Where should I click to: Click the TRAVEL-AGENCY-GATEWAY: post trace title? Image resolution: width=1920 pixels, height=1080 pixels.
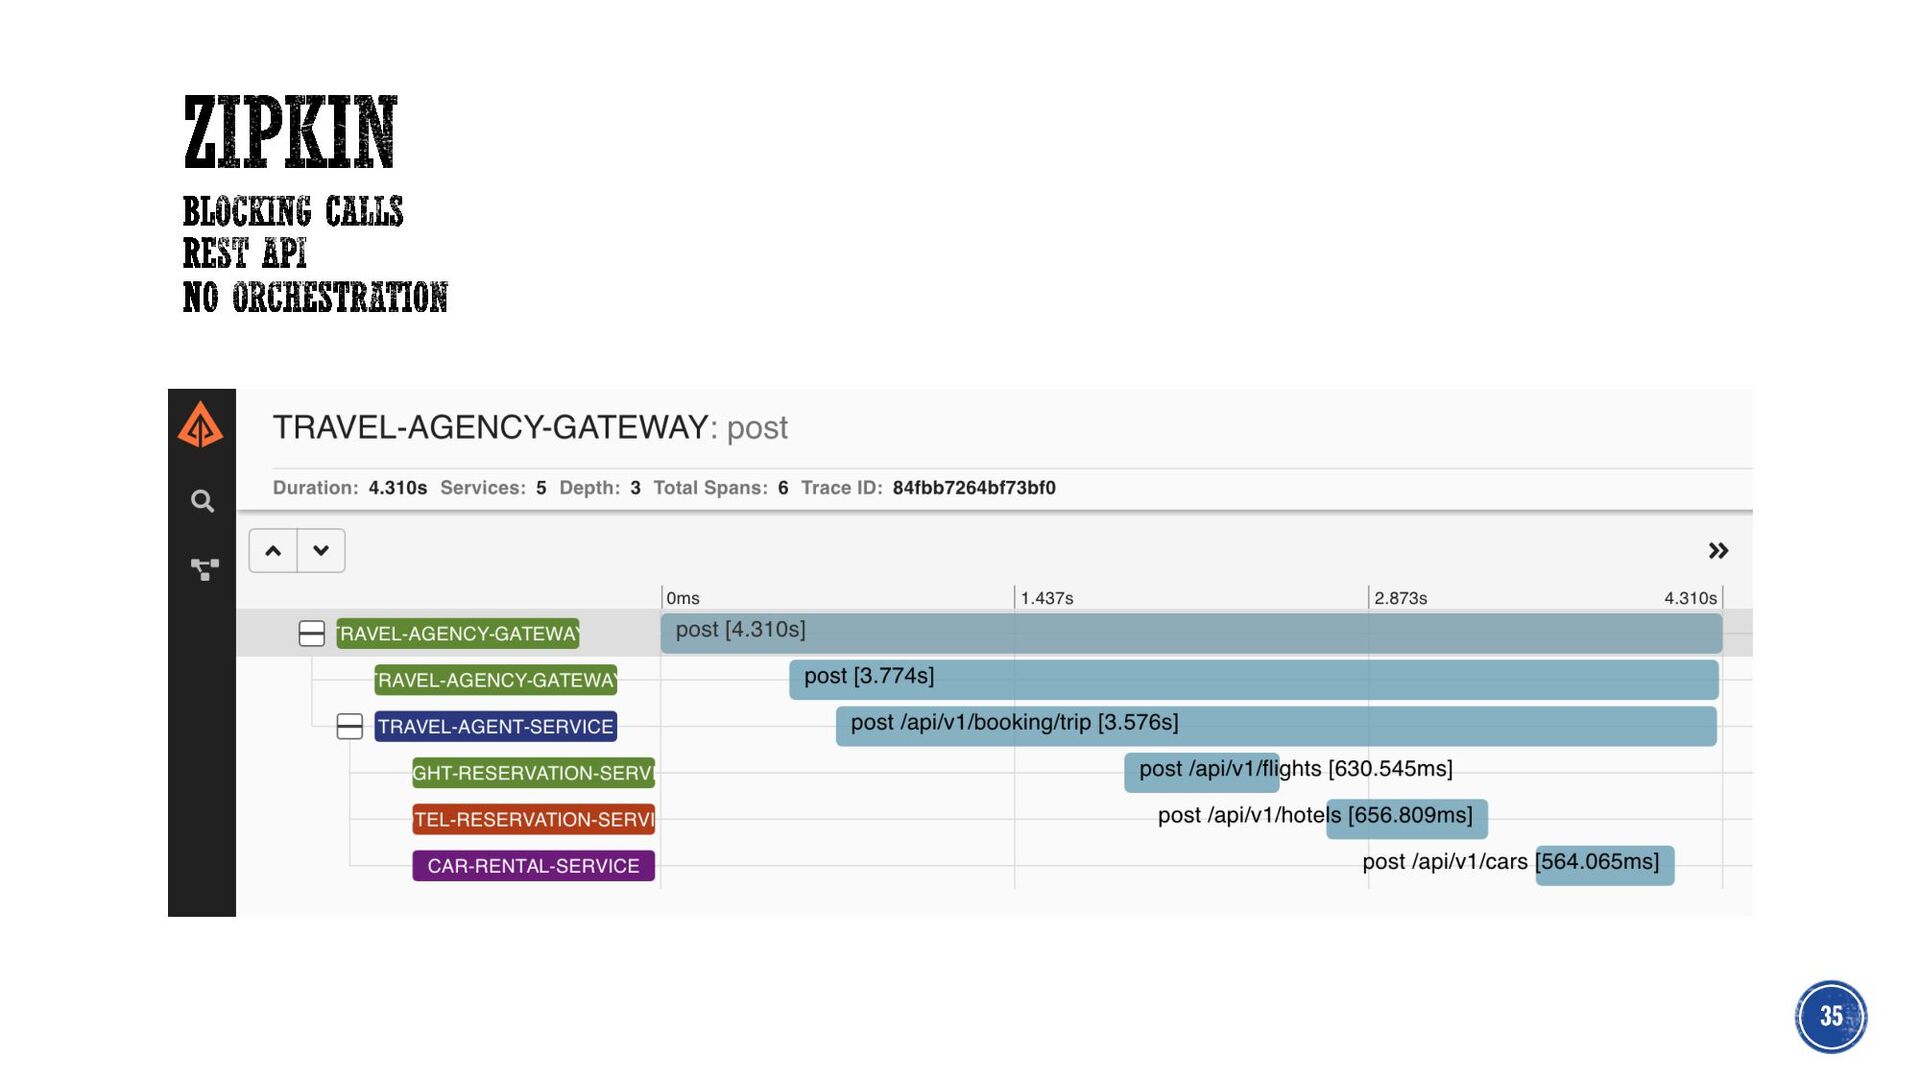[530, 428]
